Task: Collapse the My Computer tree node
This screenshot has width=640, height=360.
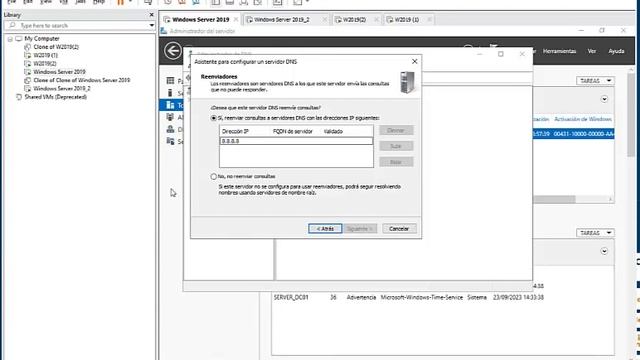Action: coord(10,39)
